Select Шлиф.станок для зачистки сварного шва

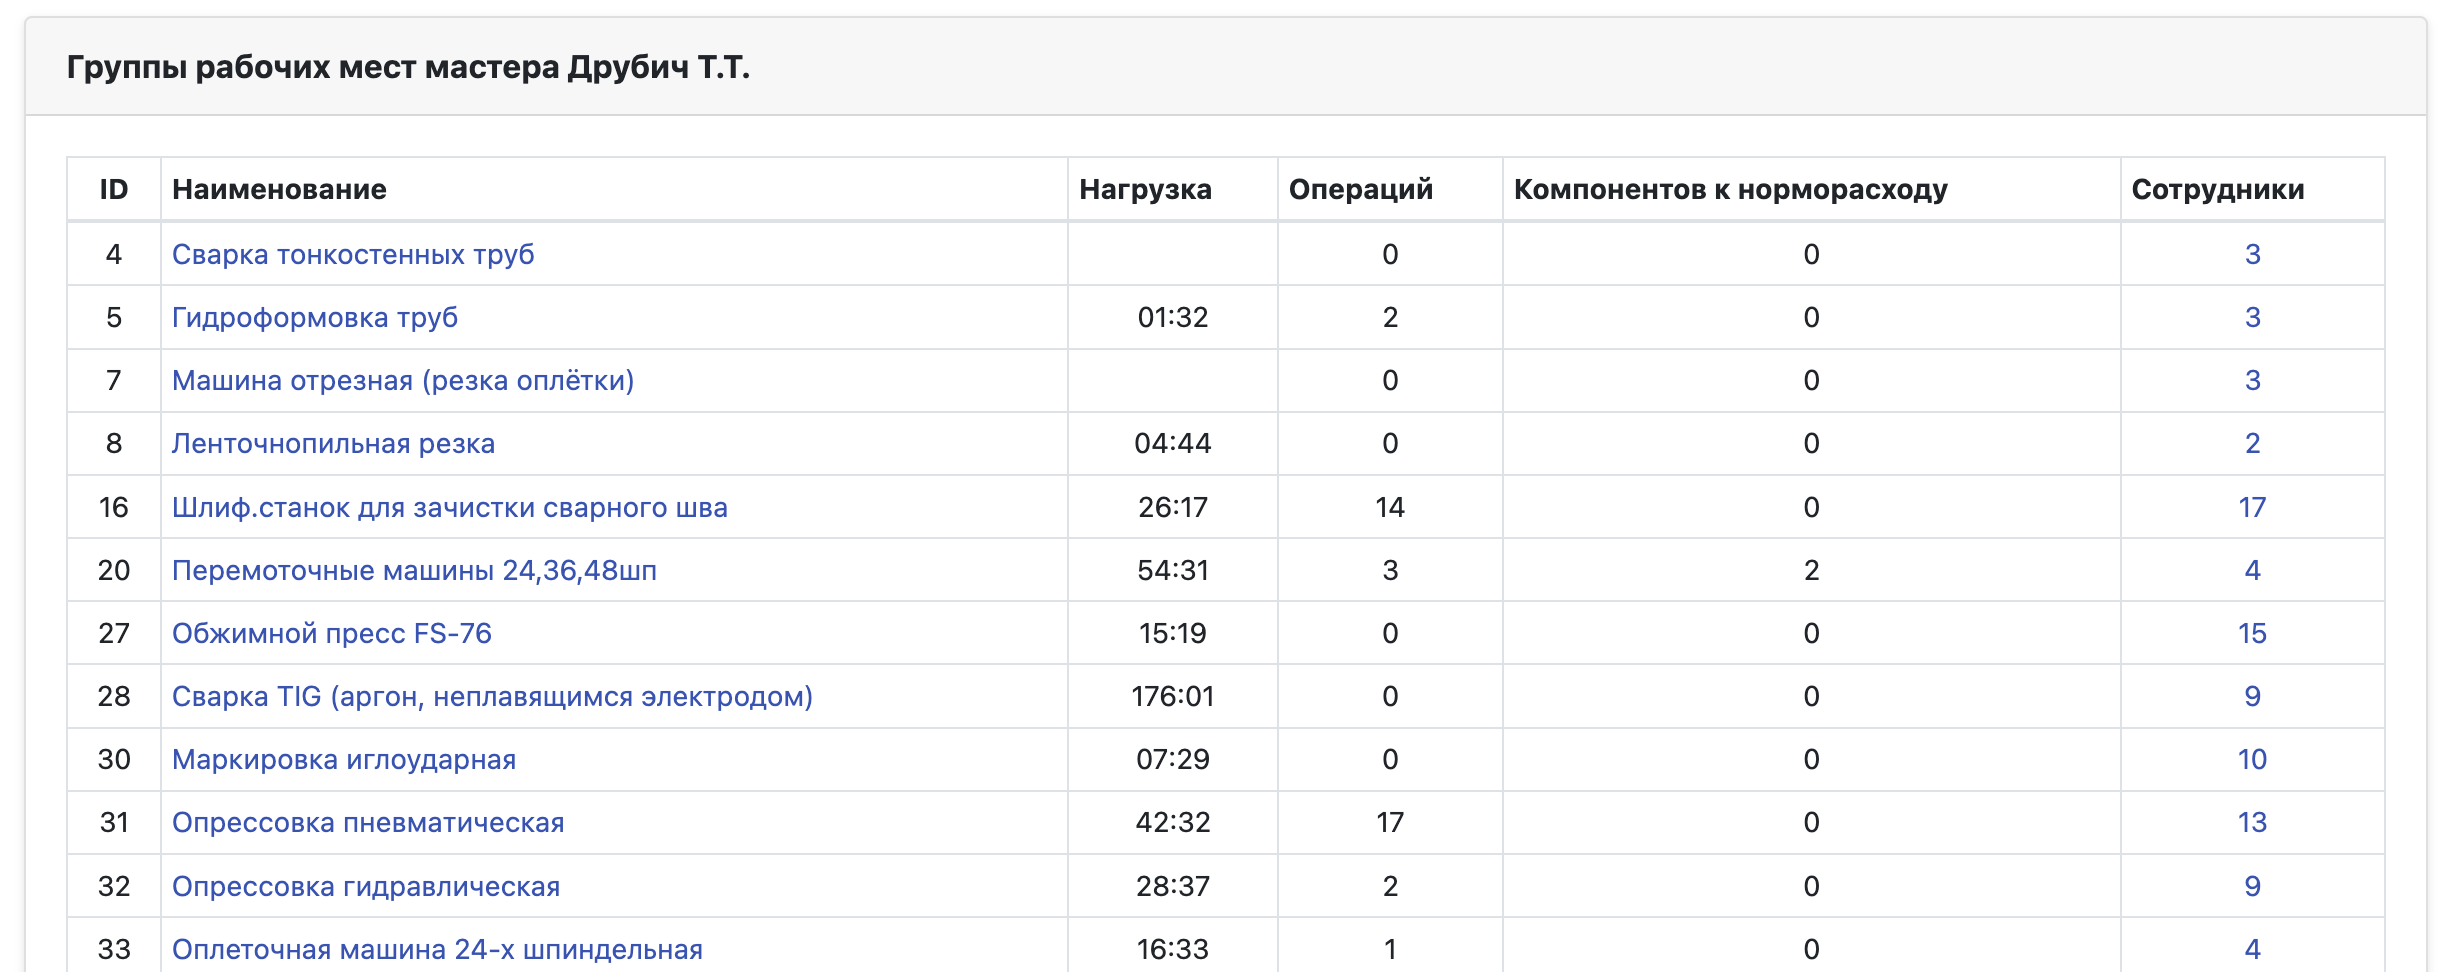pos(450,507)
